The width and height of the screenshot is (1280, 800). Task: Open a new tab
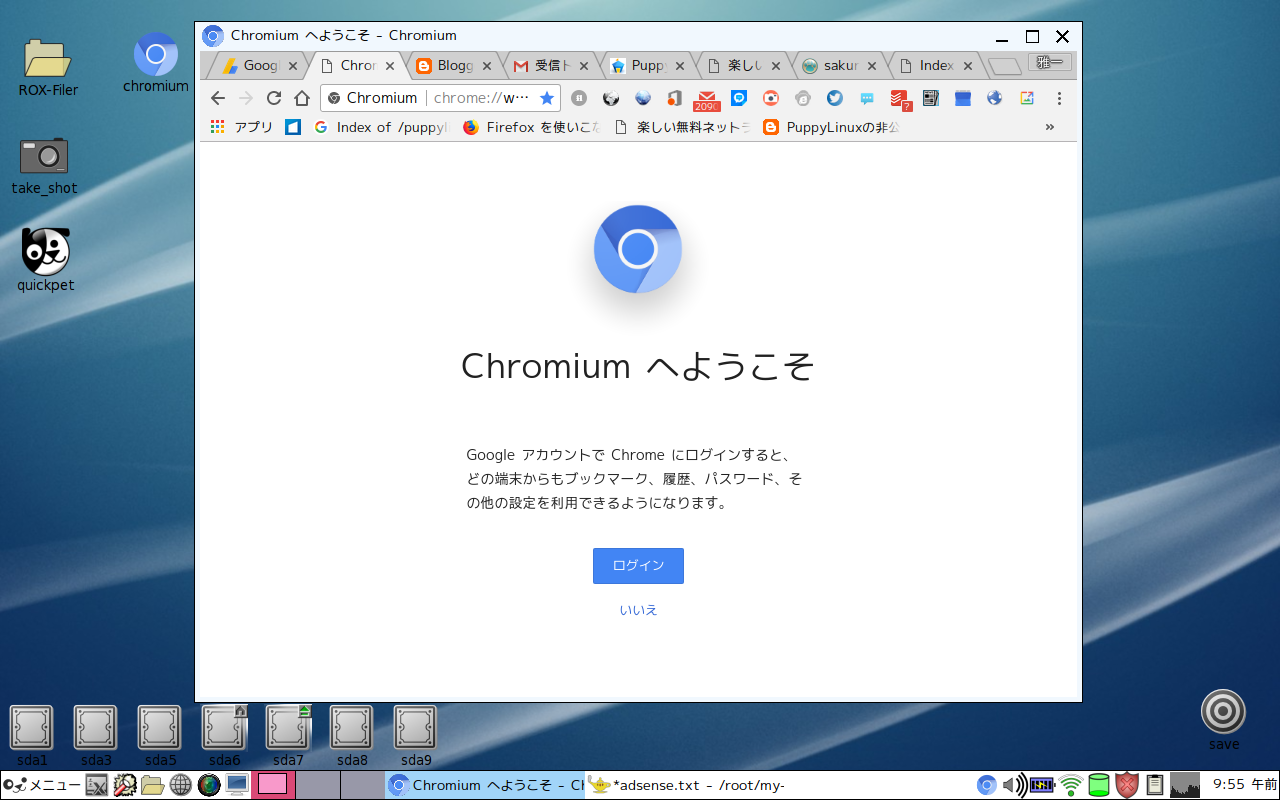pyautogui.click(x=1004, y=66)
